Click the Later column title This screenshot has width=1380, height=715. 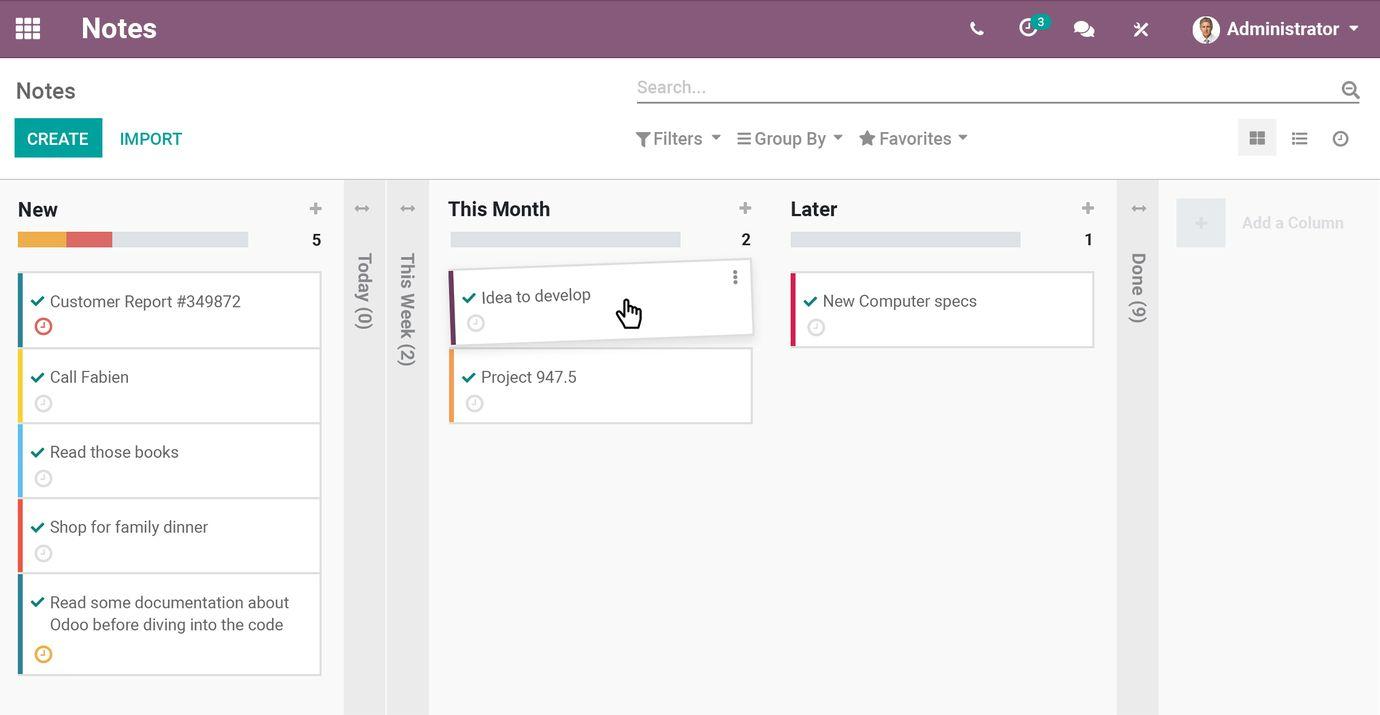tap(814, 209)
